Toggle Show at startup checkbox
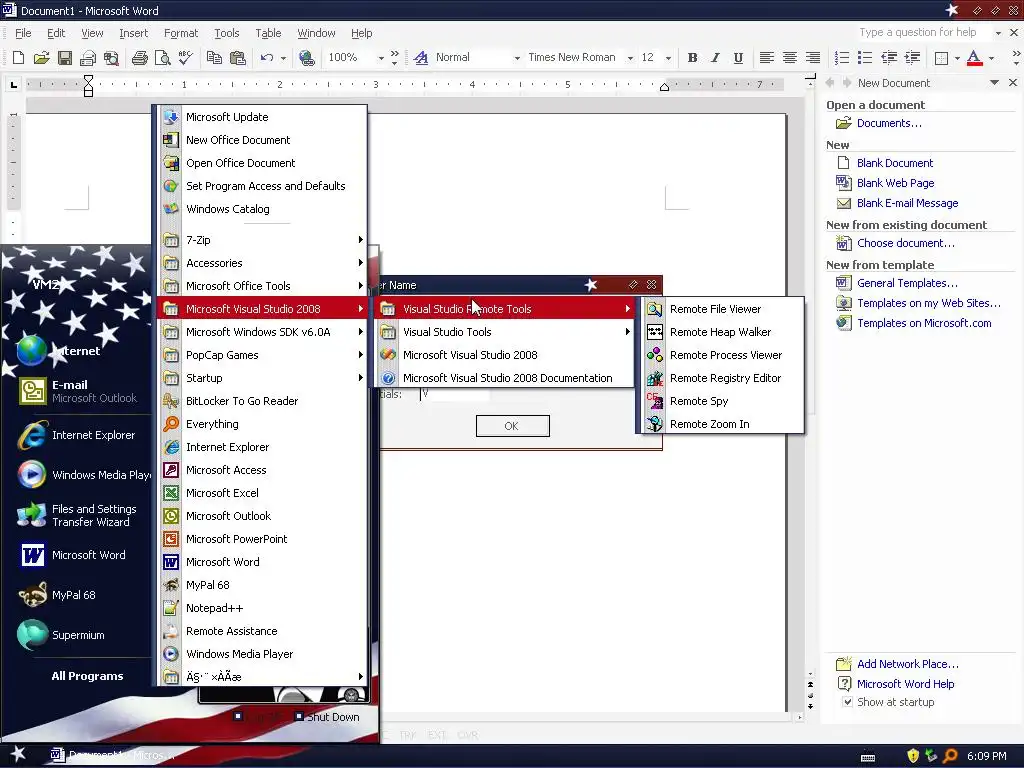This screenshot has height=768, width=1024. tap(847, 702)
